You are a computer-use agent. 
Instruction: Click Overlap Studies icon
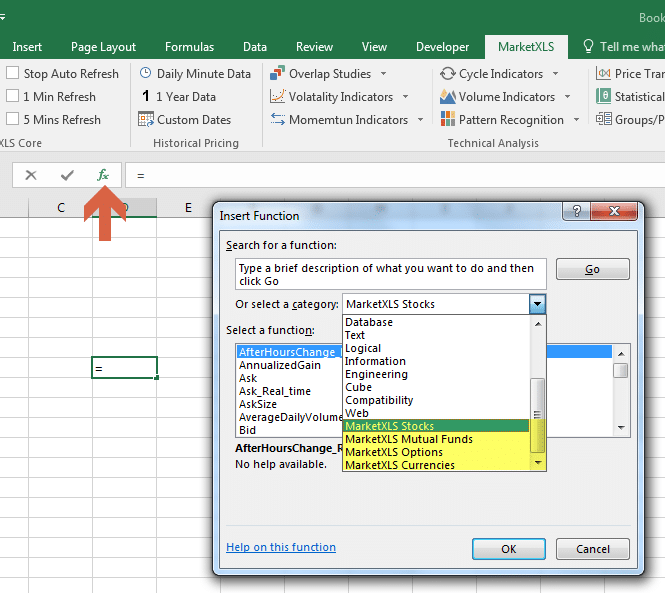click(x=277, y=73)
